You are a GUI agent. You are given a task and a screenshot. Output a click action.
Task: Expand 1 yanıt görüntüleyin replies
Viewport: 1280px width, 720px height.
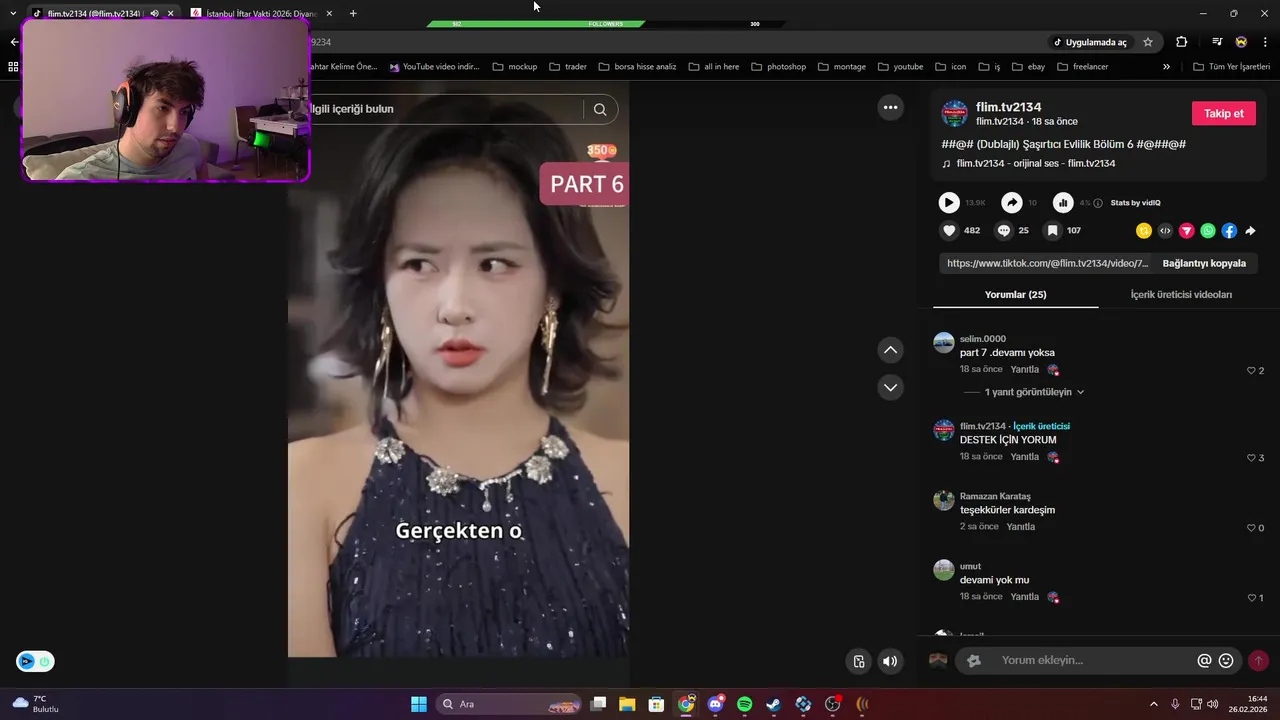pos(1034,392)
